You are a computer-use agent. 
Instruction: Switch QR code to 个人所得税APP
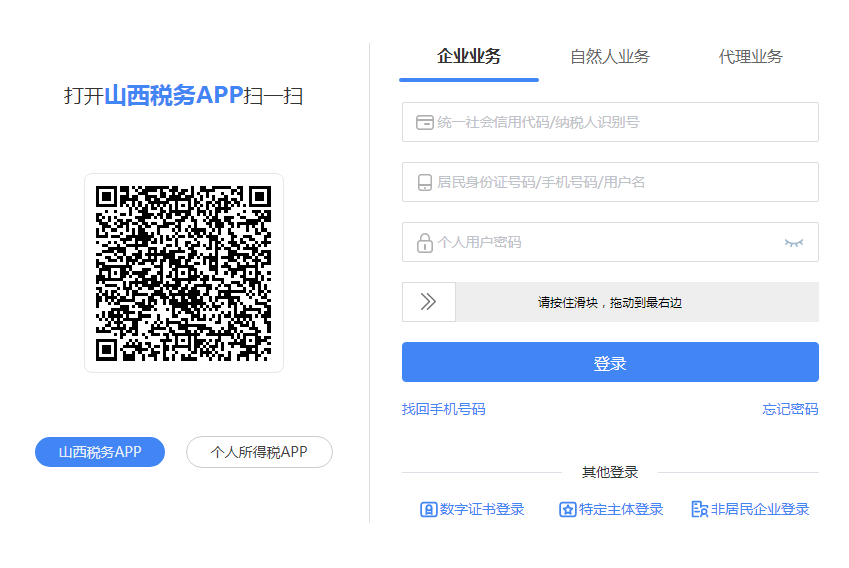pyautogui.click(x=259, y=452)
